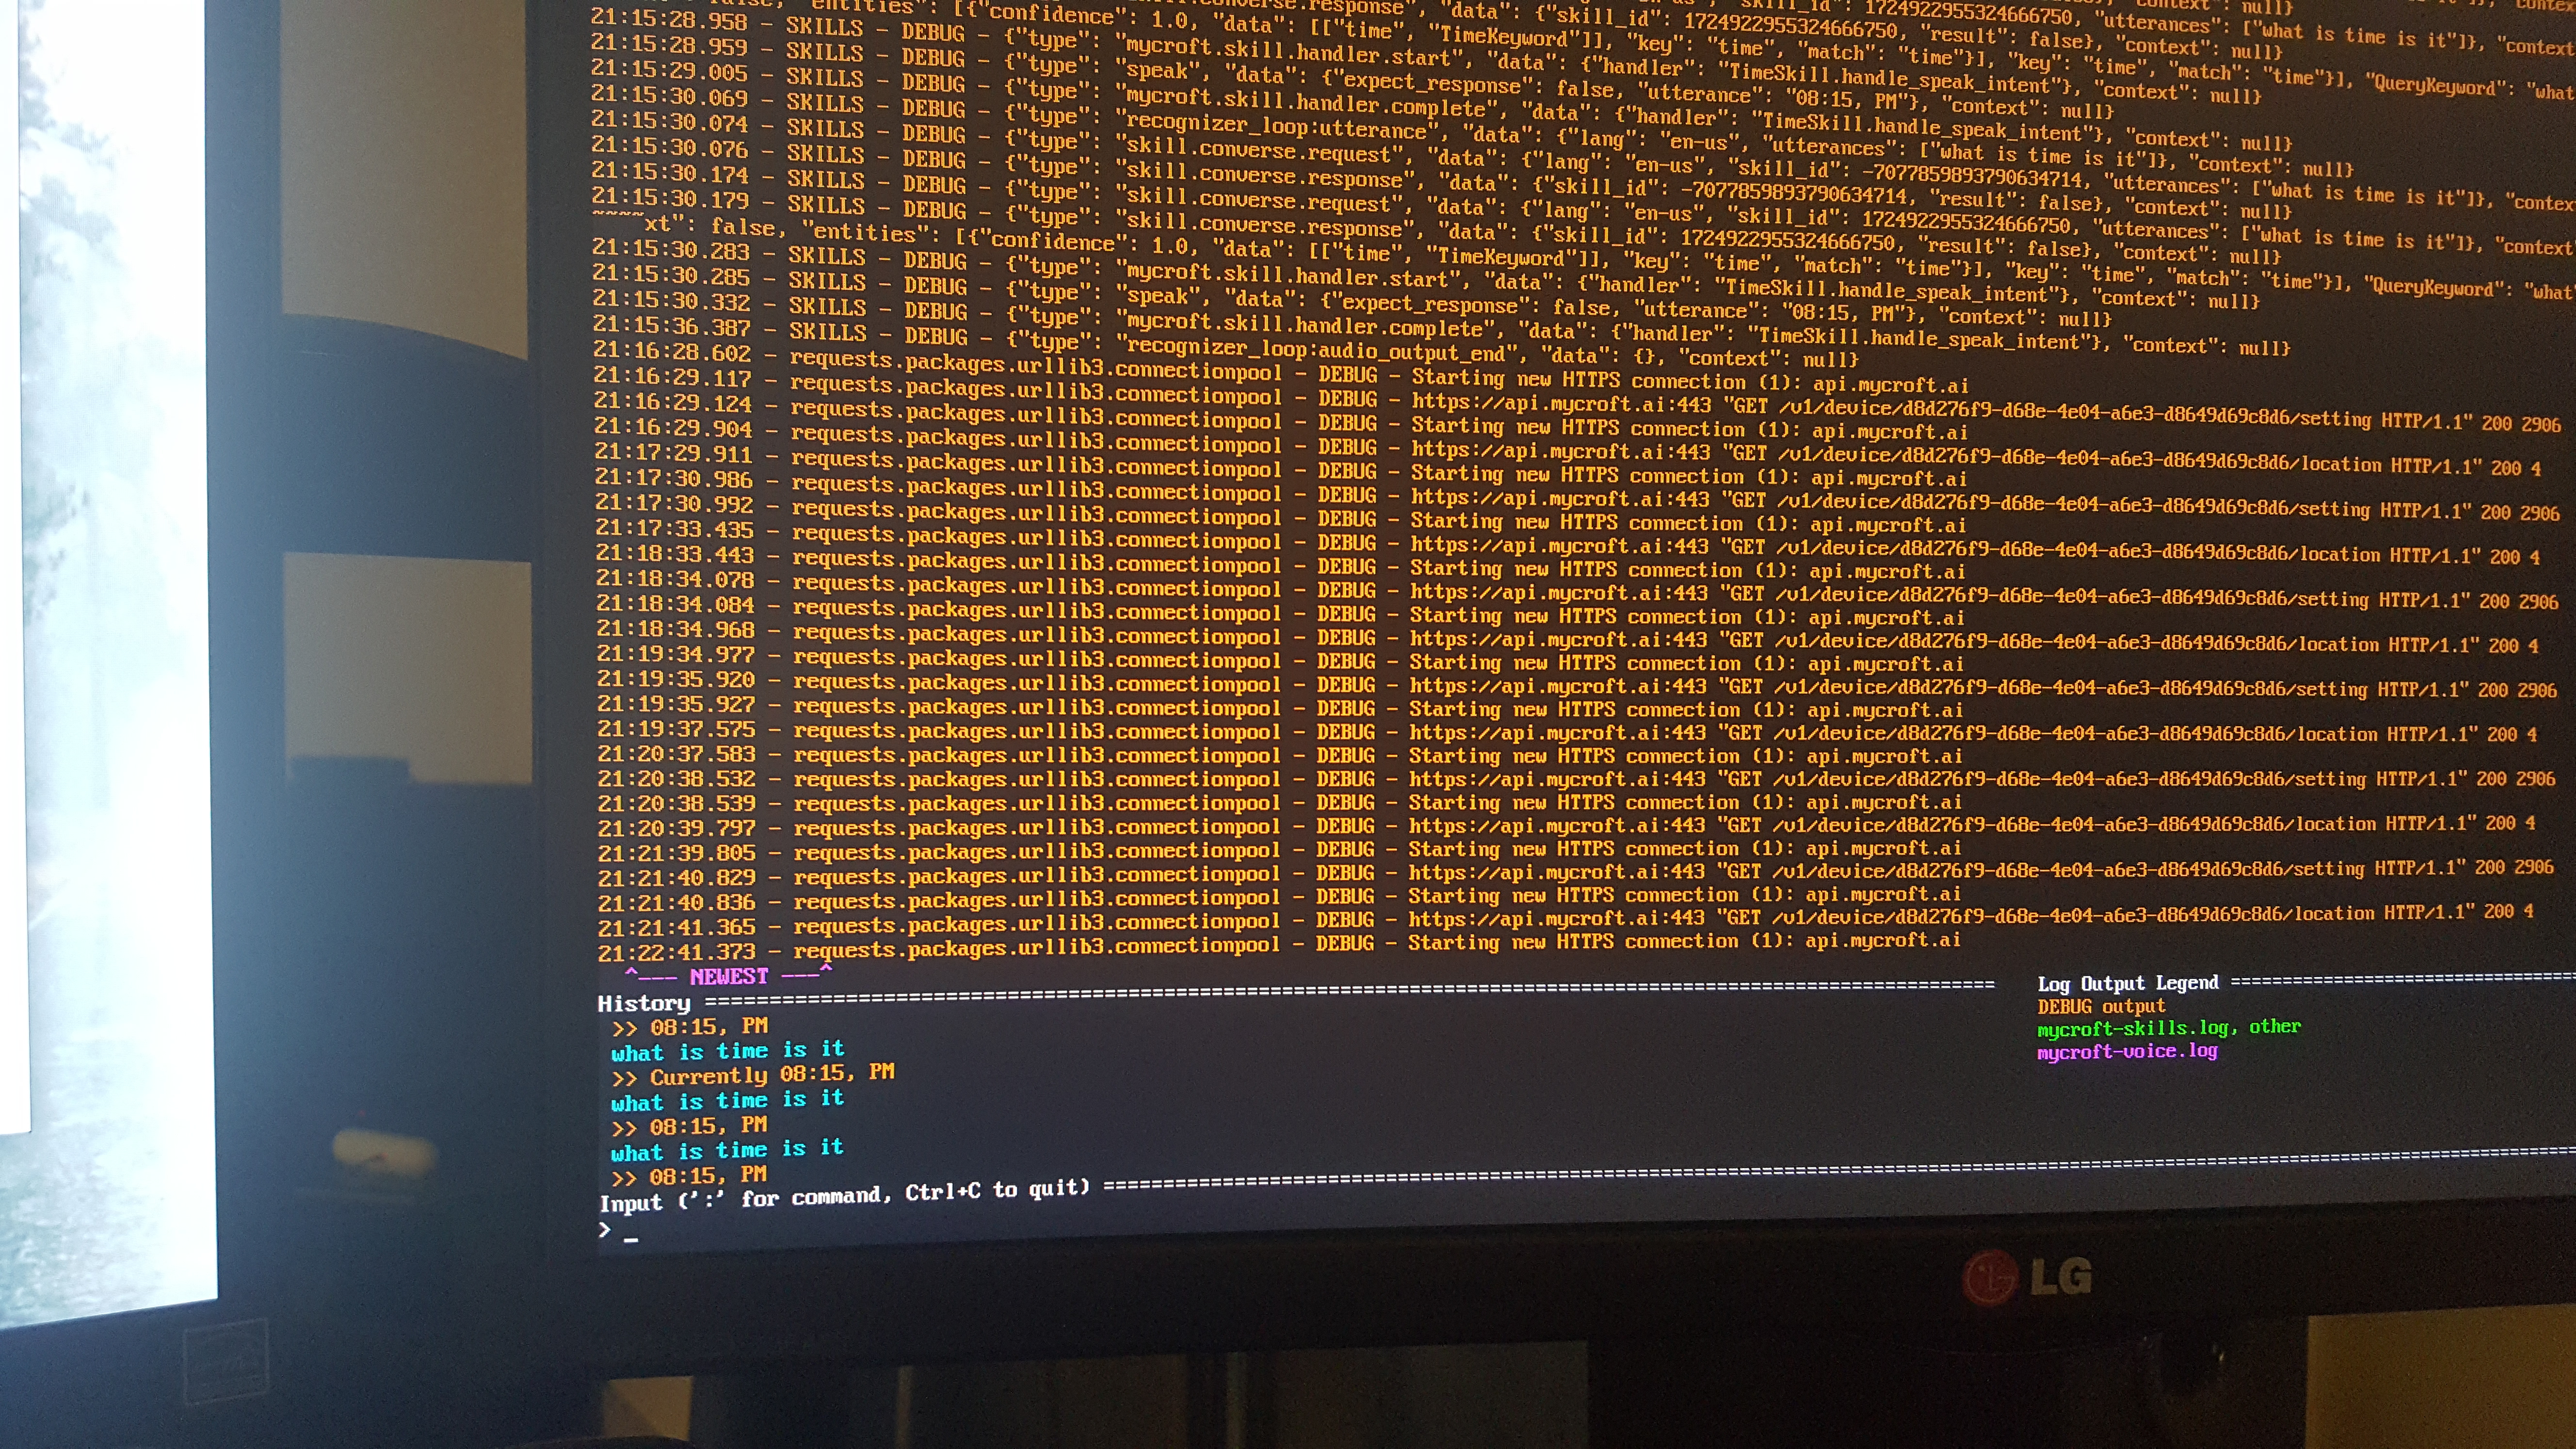Click the log timestamp 21:21:41.365
Image resolution: width=2576 pixels, height=1449 pixels.
point(677,927)
